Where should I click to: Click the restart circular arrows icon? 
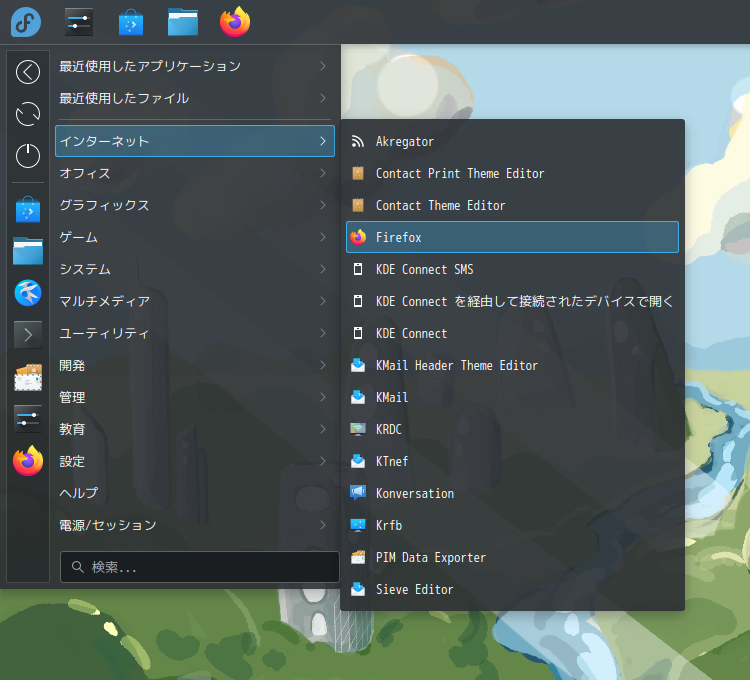[28, 114]
